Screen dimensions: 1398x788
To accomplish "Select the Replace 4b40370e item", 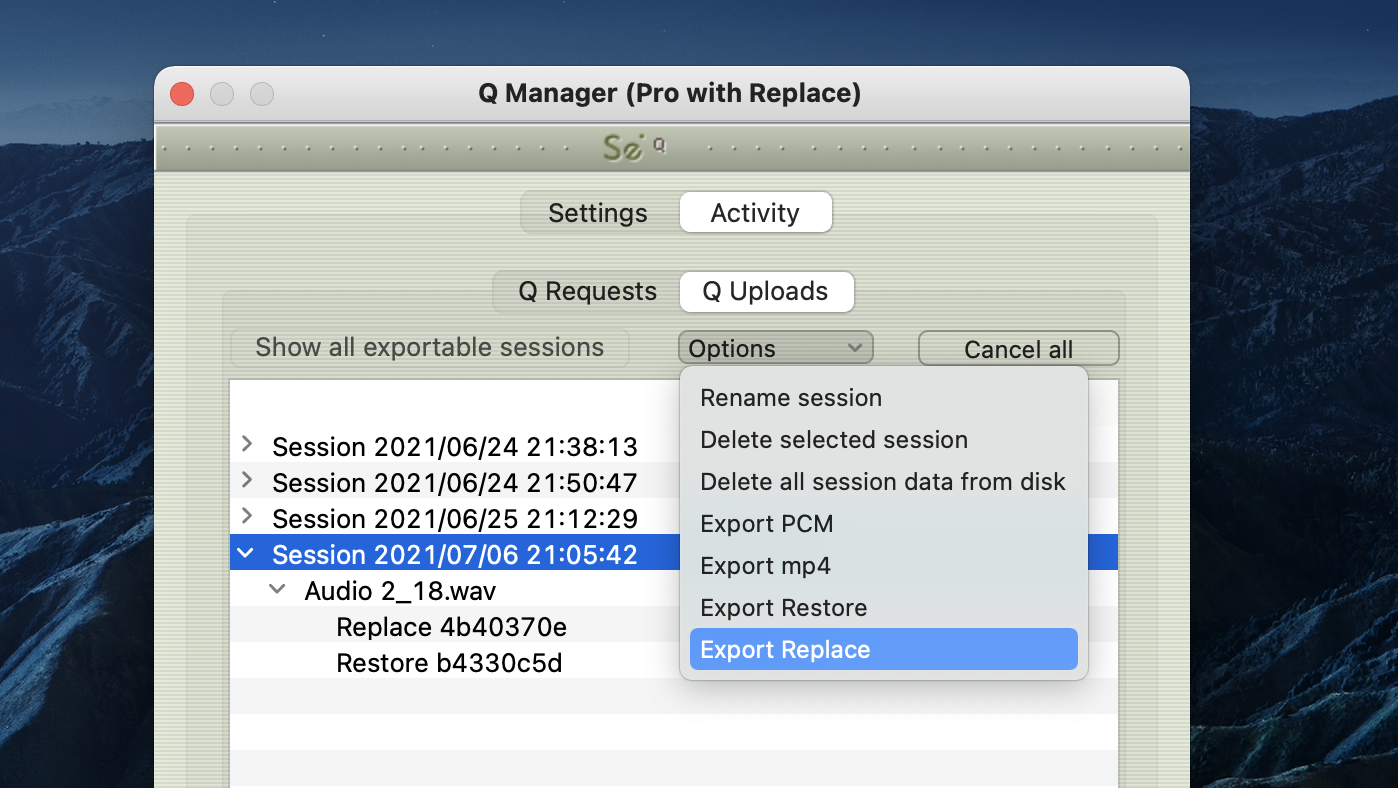I will pos(451,627).
